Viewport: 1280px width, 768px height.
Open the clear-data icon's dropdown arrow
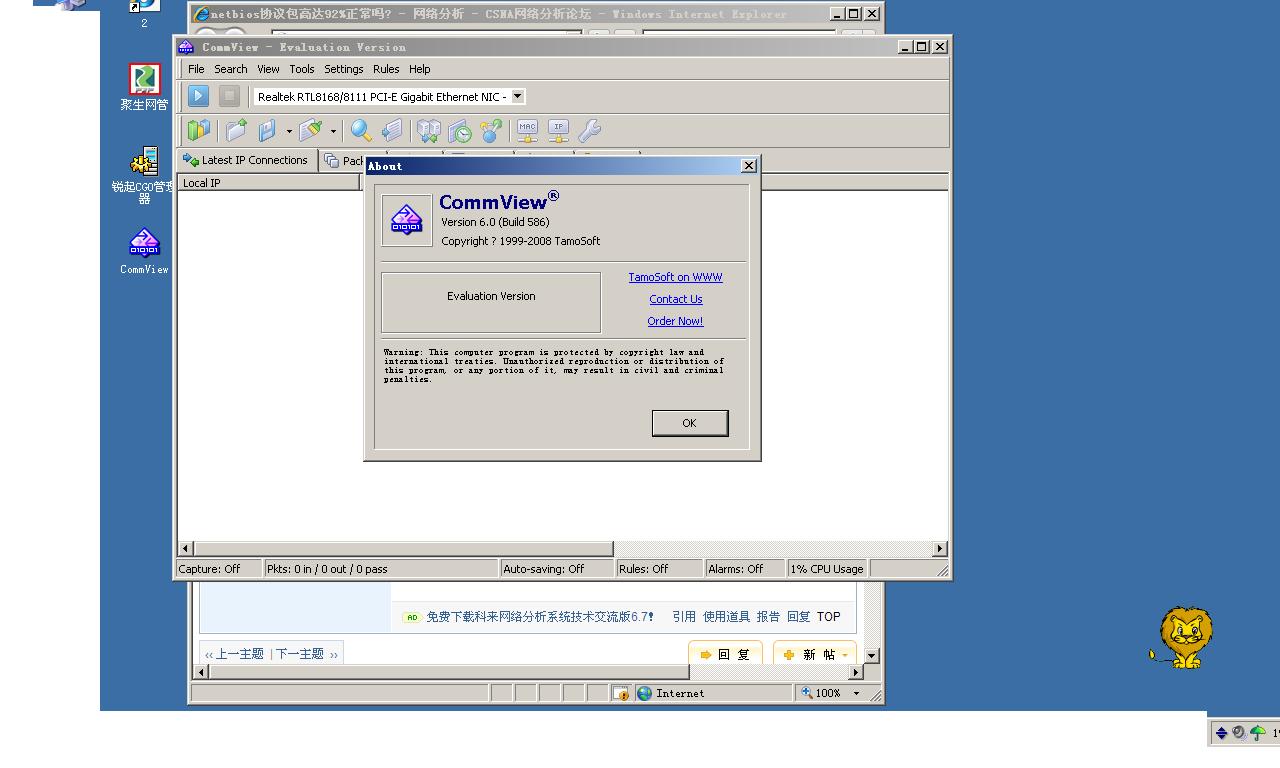tap(333, 130)
